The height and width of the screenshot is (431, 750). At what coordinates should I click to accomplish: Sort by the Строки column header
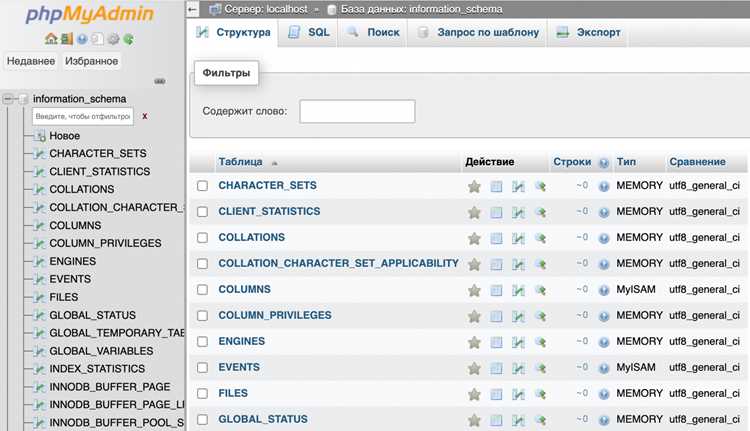tap(572, 162)
